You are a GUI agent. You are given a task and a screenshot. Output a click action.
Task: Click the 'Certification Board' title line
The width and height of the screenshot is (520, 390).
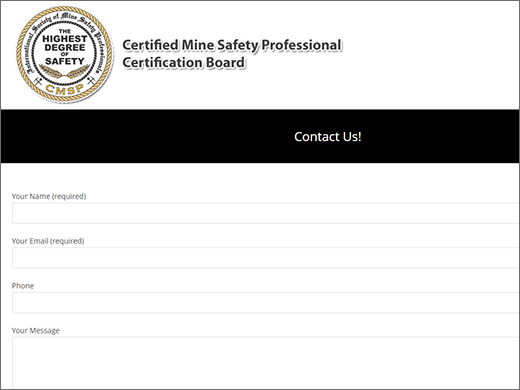184,63
